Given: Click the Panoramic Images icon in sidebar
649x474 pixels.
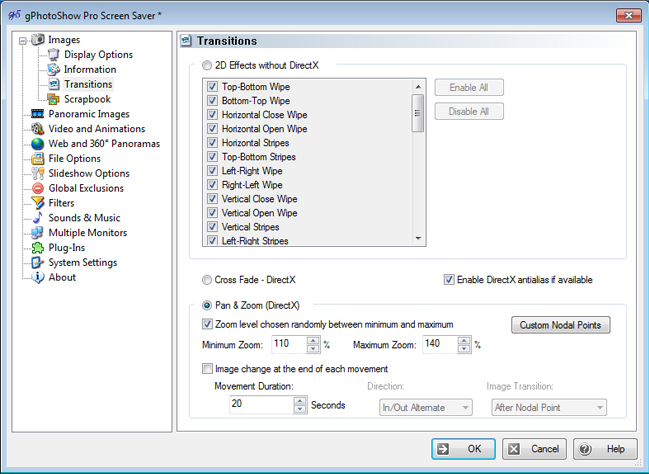Looking at the screenshot, I should [x=37, y=114].
